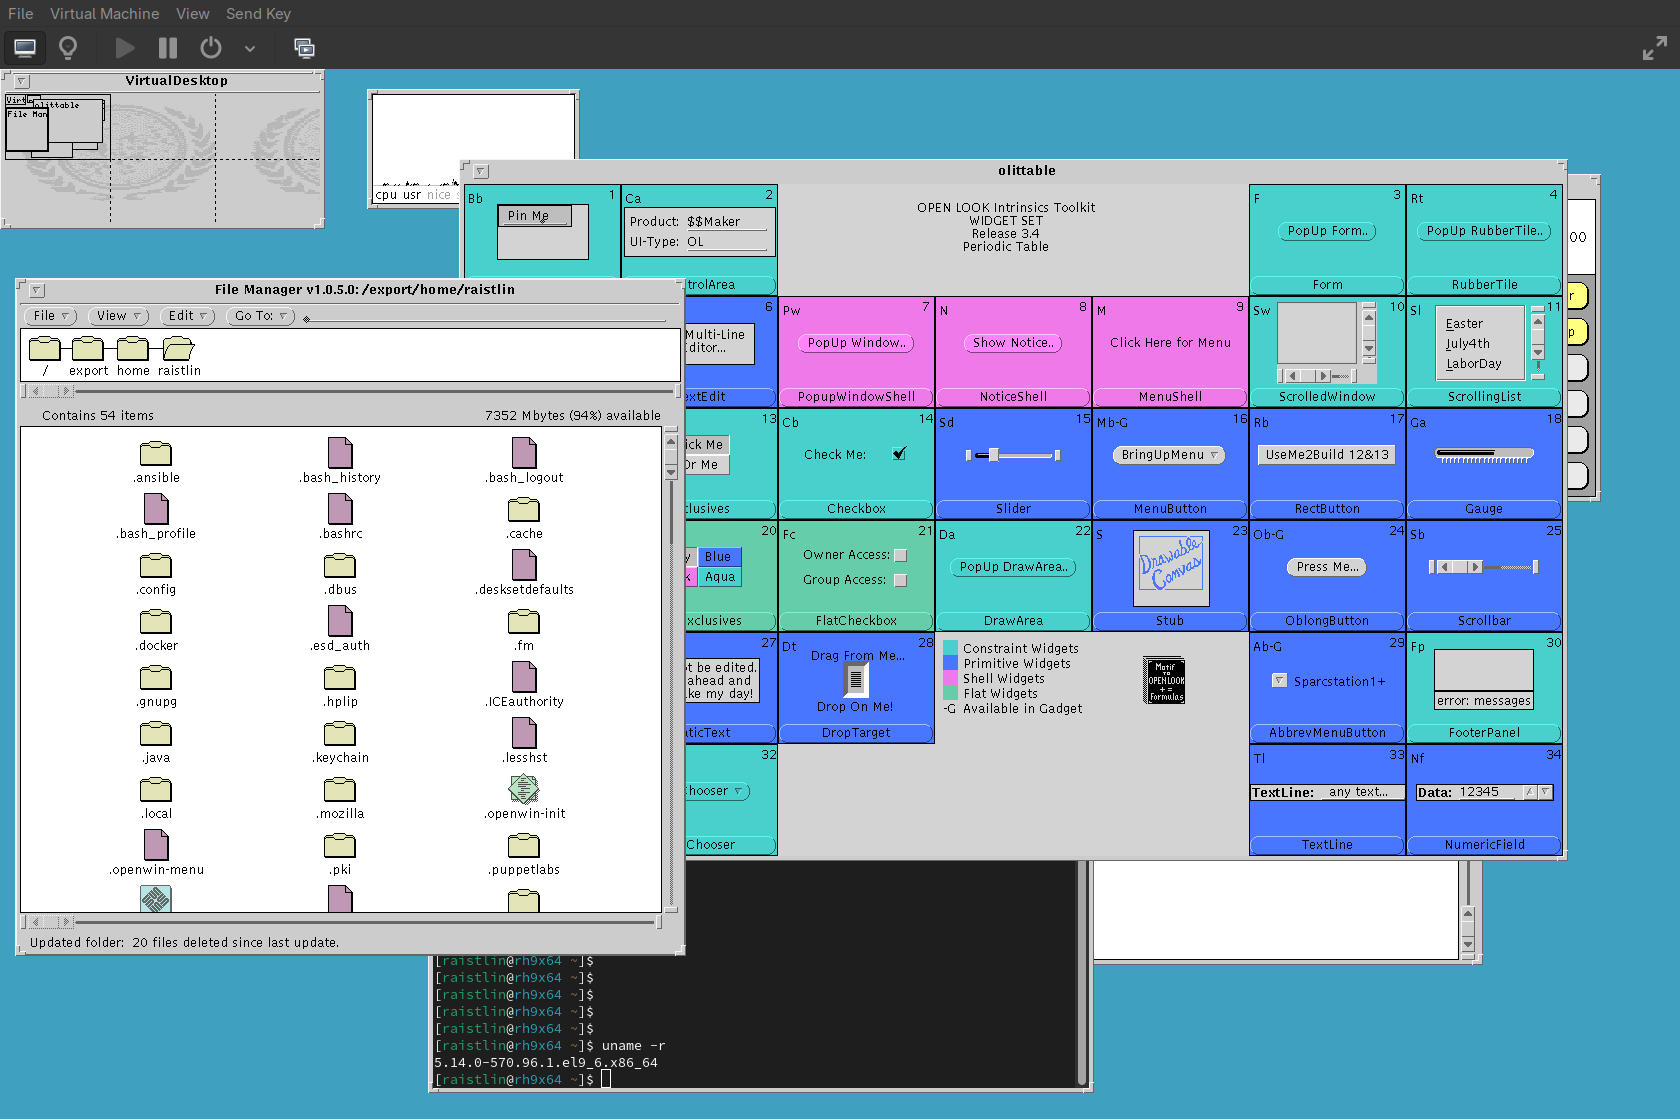Open the BringUpMenu menu button
Viewport: 1680px width, 1119px height.
click(1169, 455)
